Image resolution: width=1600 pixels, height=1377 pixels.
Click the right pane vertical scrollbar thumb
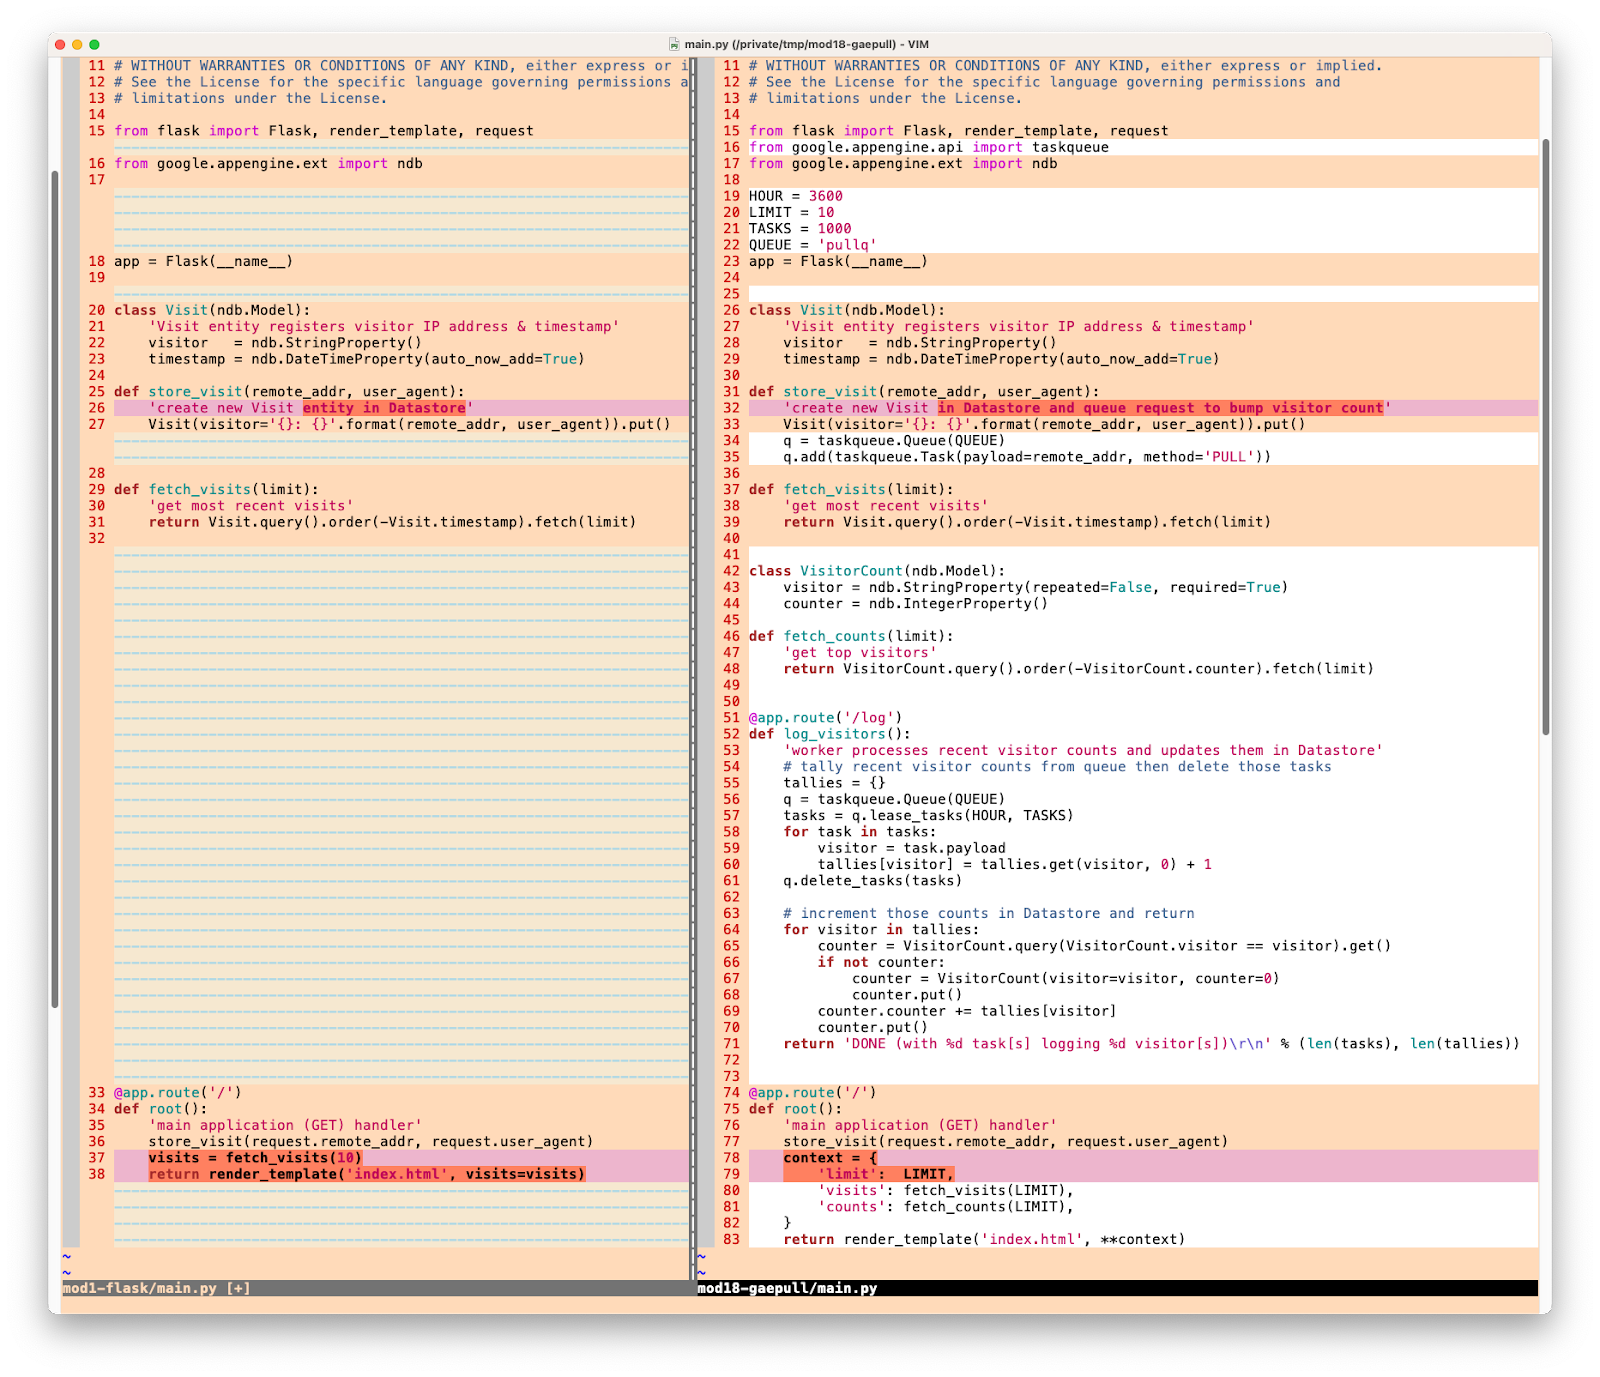(1545, 436)
